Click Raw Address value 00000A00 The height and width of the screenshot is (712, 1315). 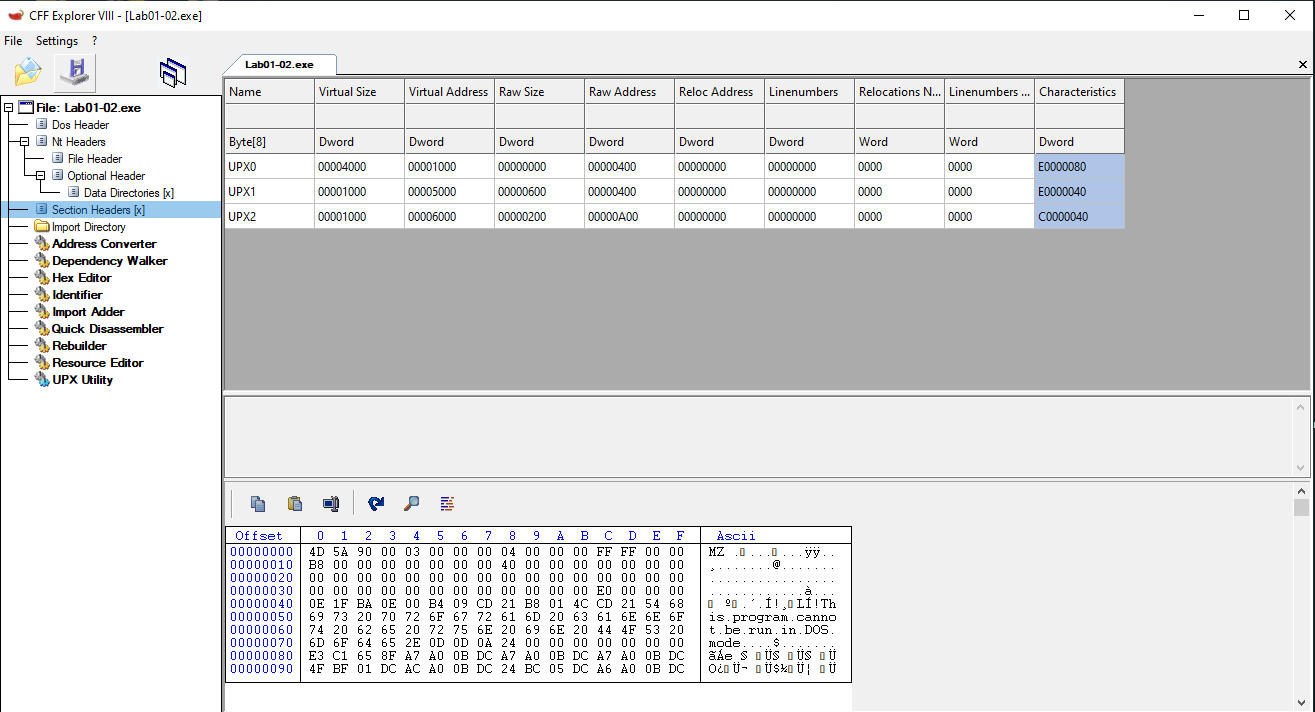[x=629, y=216]
